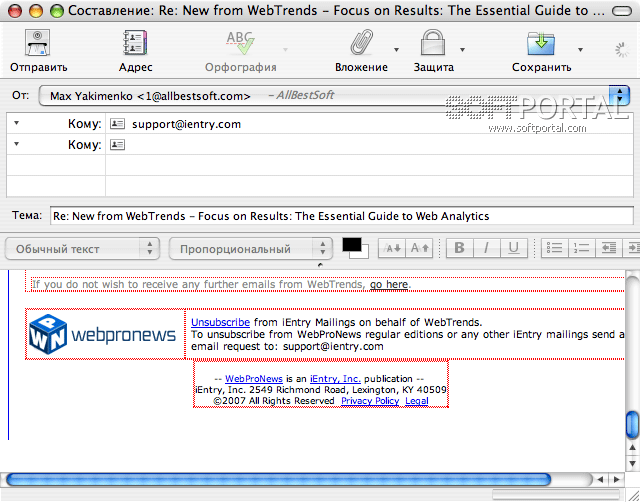Click the '©2007 All Rights Reserved' text
This screenshot has height=502, width=640.
pos(274,401)
